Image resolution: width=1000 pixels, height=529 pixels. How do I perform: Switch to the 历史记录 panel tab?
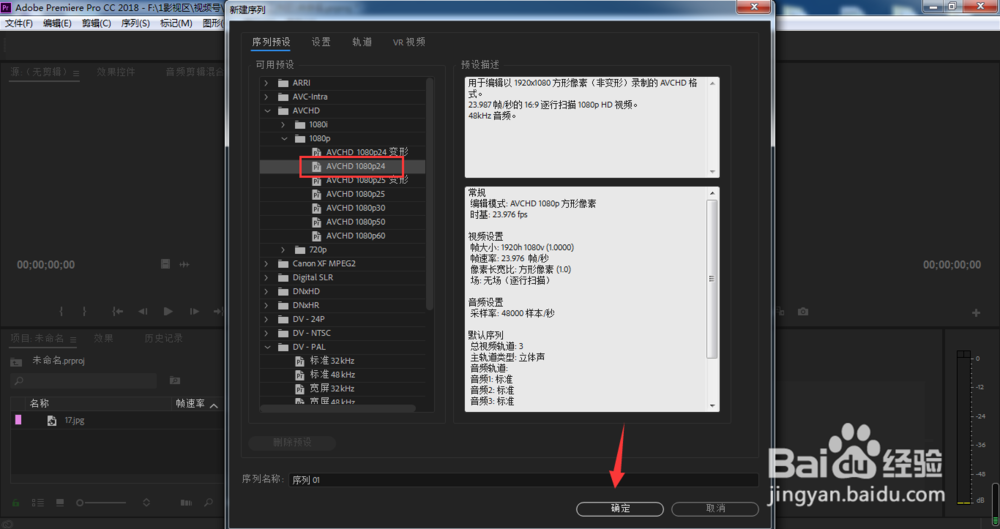click(x=163, y=338)
